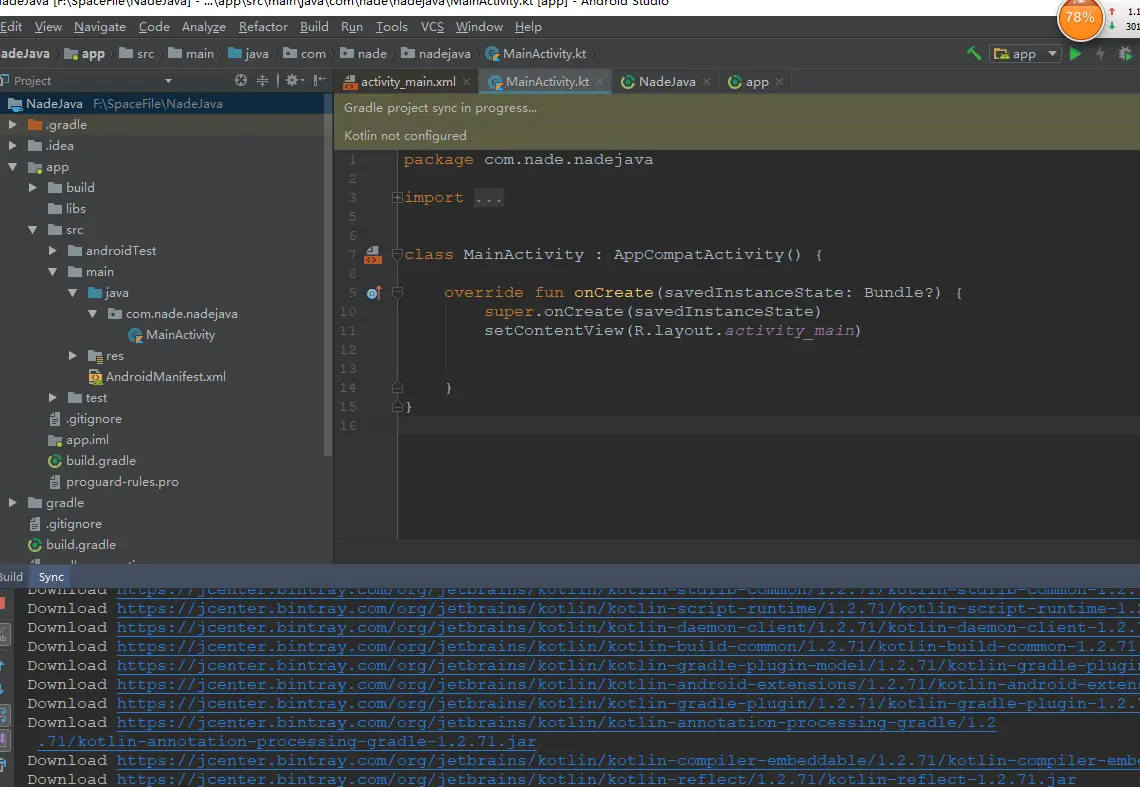The width and height of the screenshot is (1140, 787).
Task: Click the down arrow icon in Build panel
Action: point(2,689)
